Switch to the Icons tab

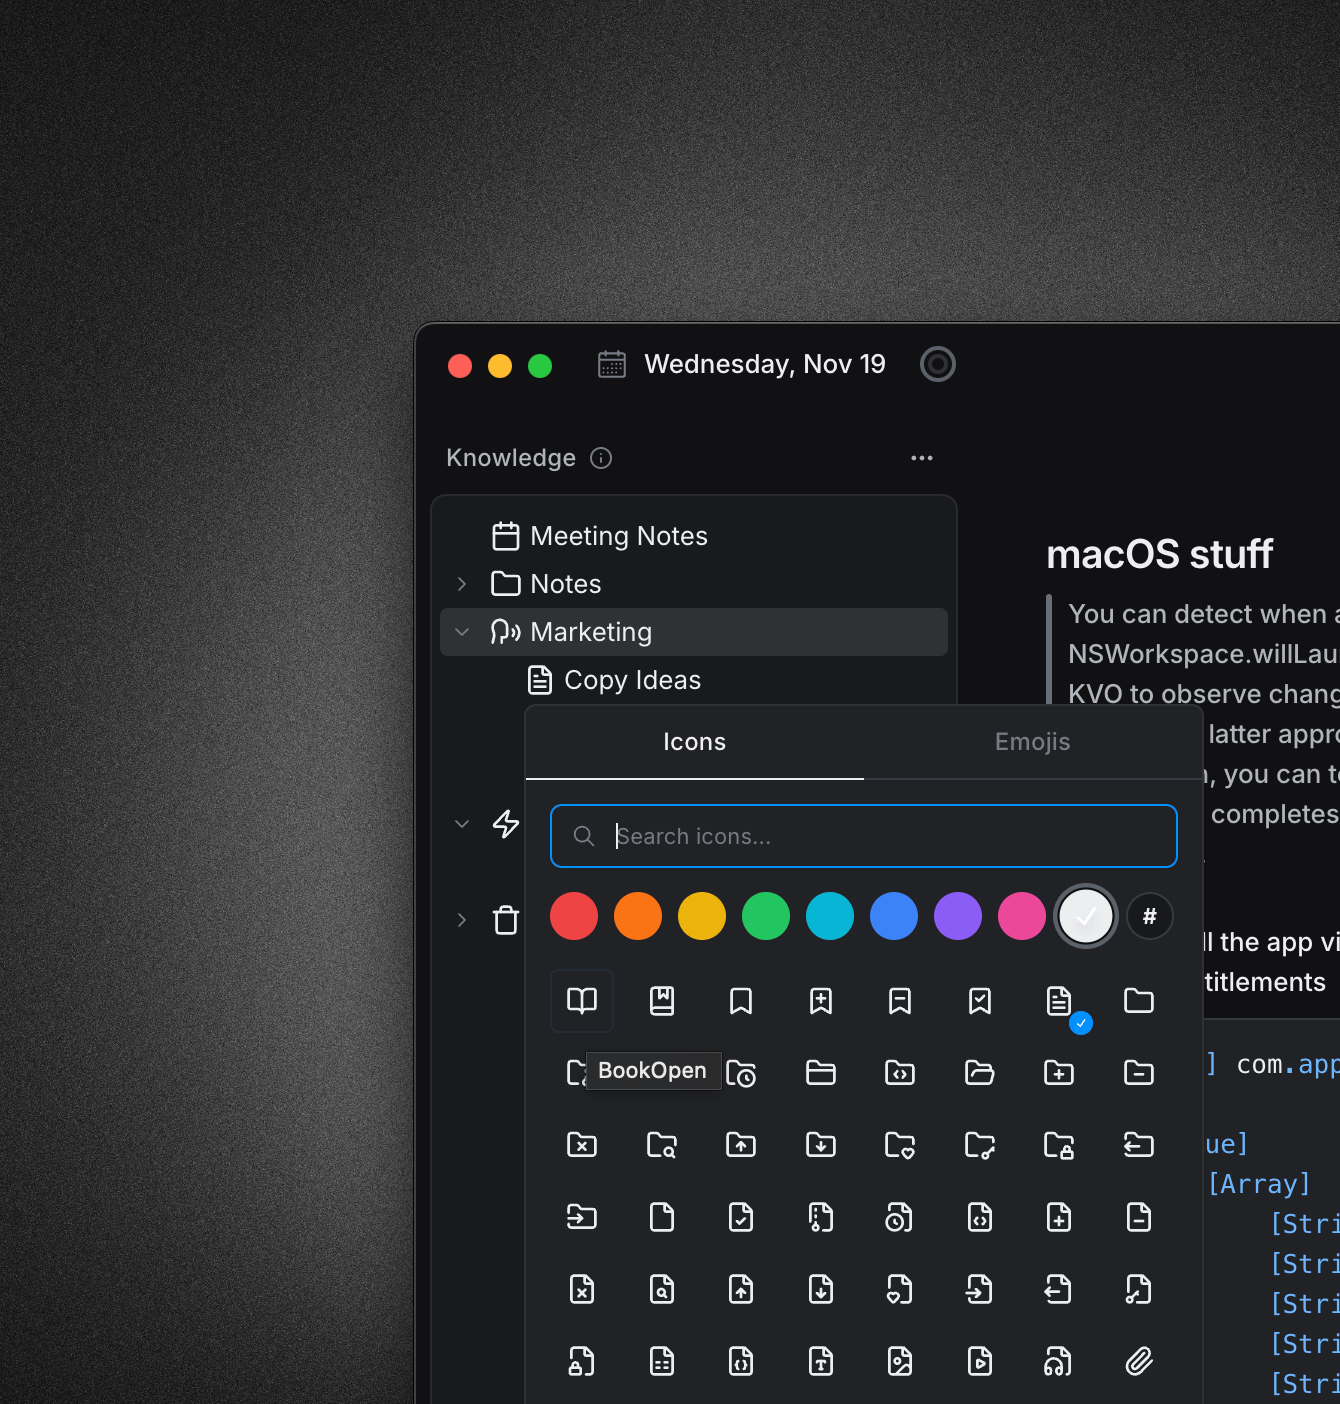694,742
